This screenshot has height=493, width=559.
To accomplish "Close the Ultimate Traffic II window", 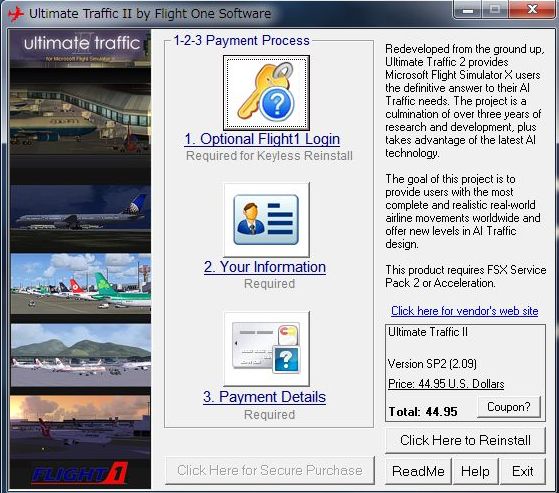I will (532, 10).
